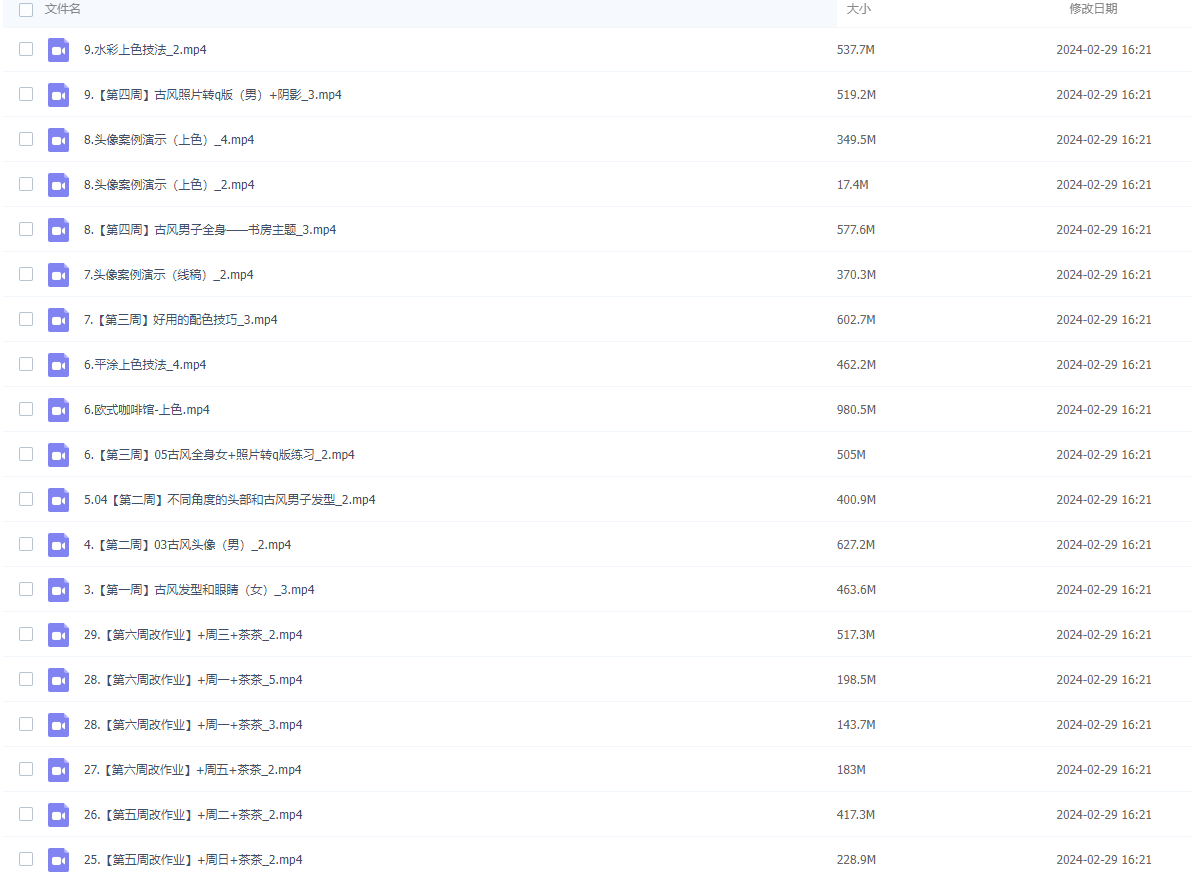This screenshot has width=1193, height=873.
Task: Click video icon for 6.平涂上色技法_4.mp4
Action: point(58,365)
